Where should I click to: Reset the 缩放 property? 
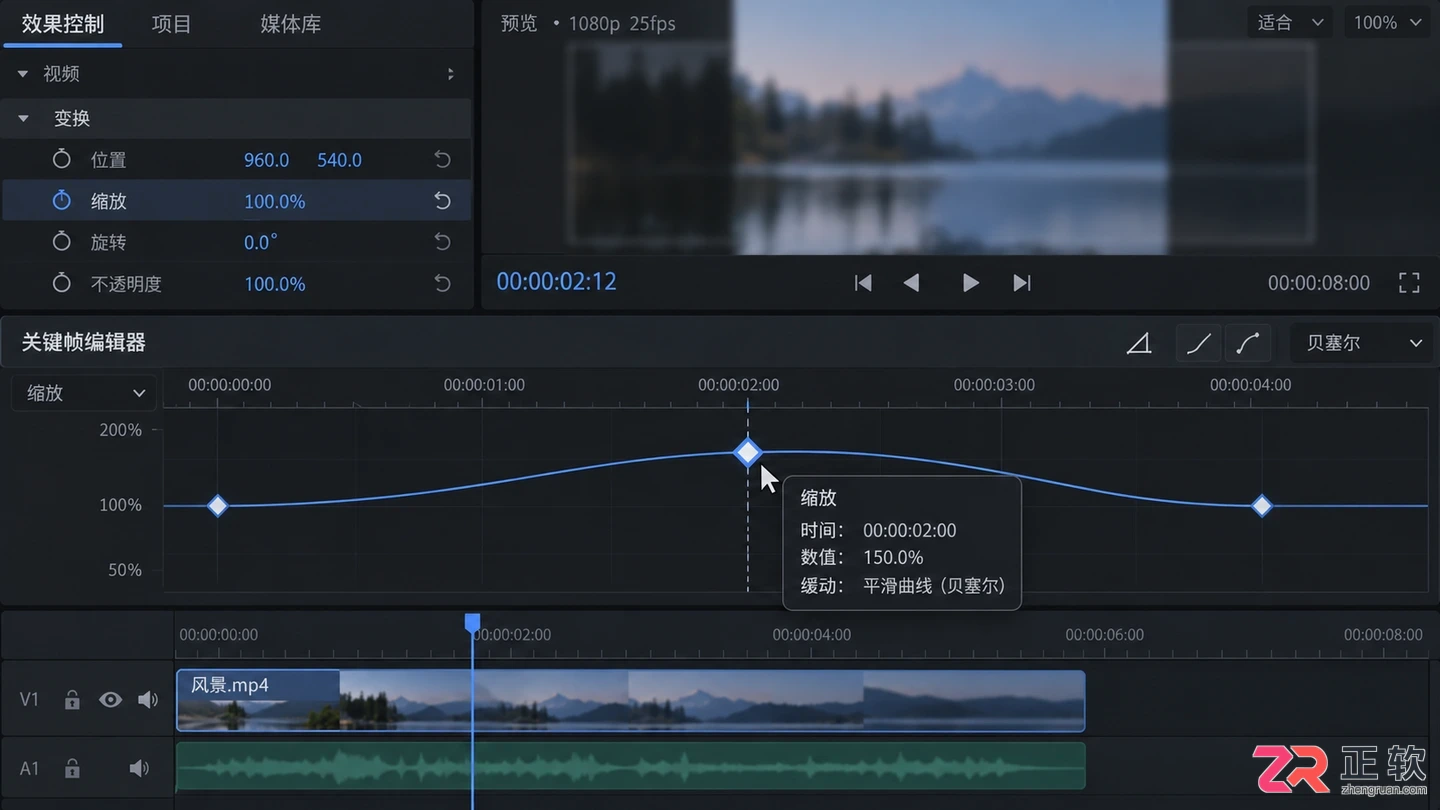tap(442, 201)
